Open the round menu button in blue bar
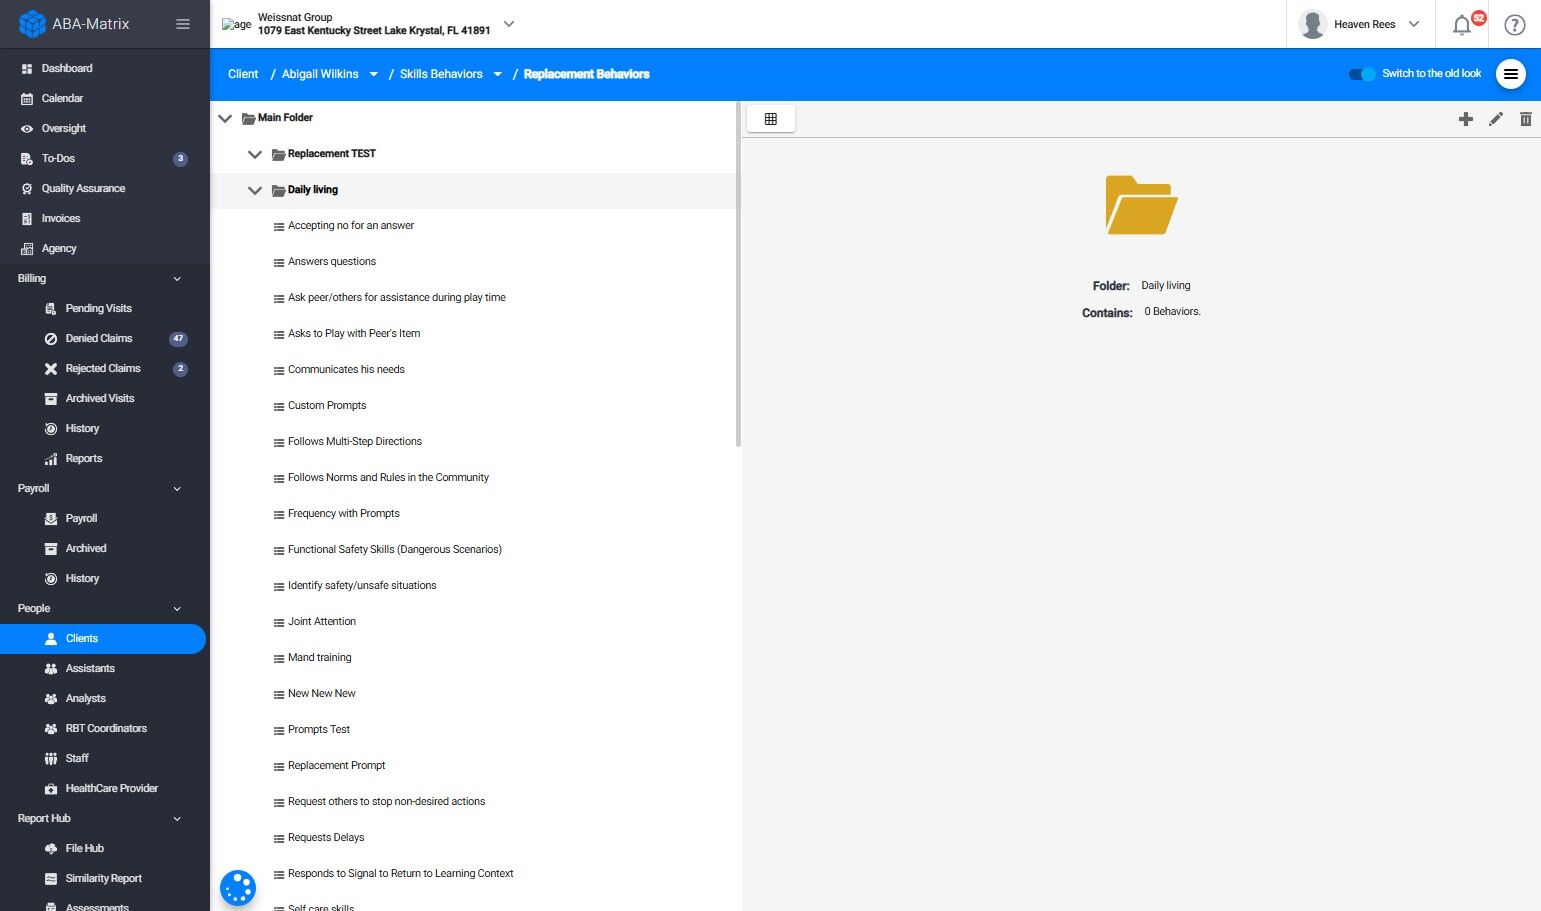1541x911 pixels. point(1511,74)
